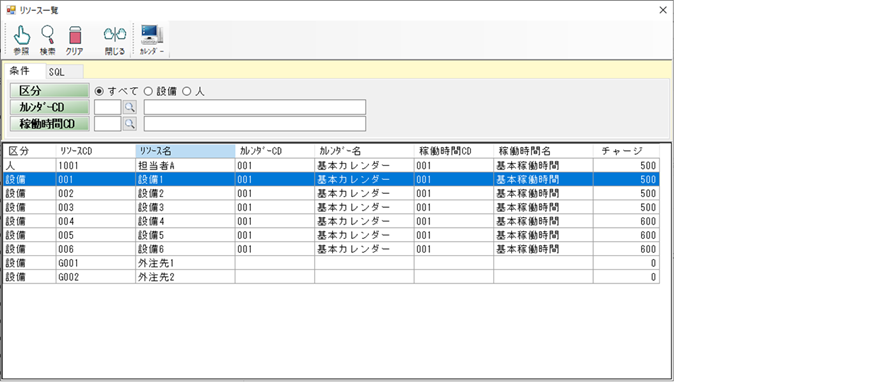
Task: Select the 人 radio button
Action: click(x=186, y=91)
